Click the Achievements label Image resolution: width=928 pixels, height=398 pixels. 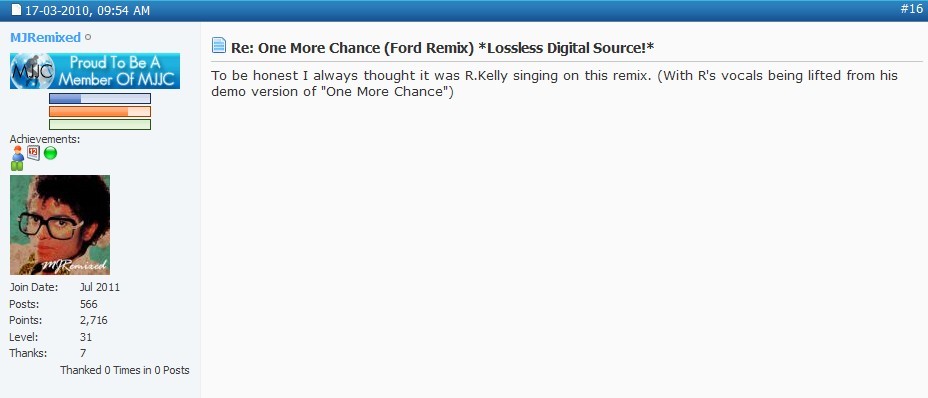coord(44,139)
